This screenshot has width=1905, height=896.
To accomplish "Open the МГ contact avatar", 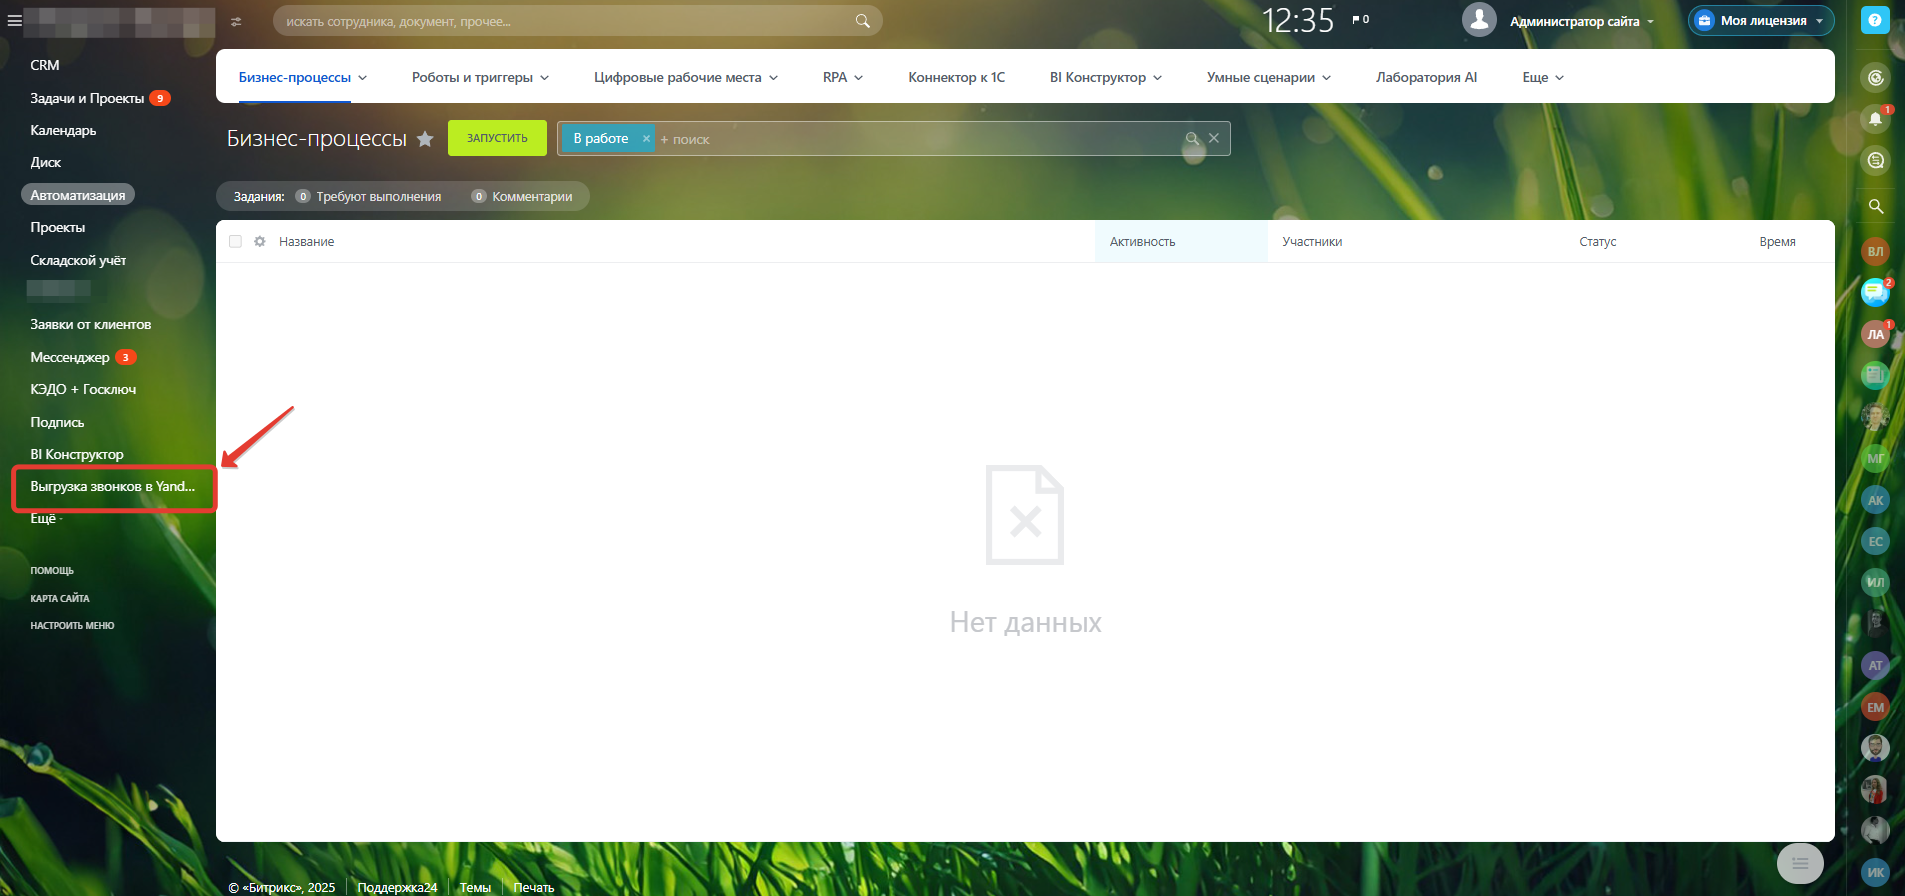I will (1875, 458).
